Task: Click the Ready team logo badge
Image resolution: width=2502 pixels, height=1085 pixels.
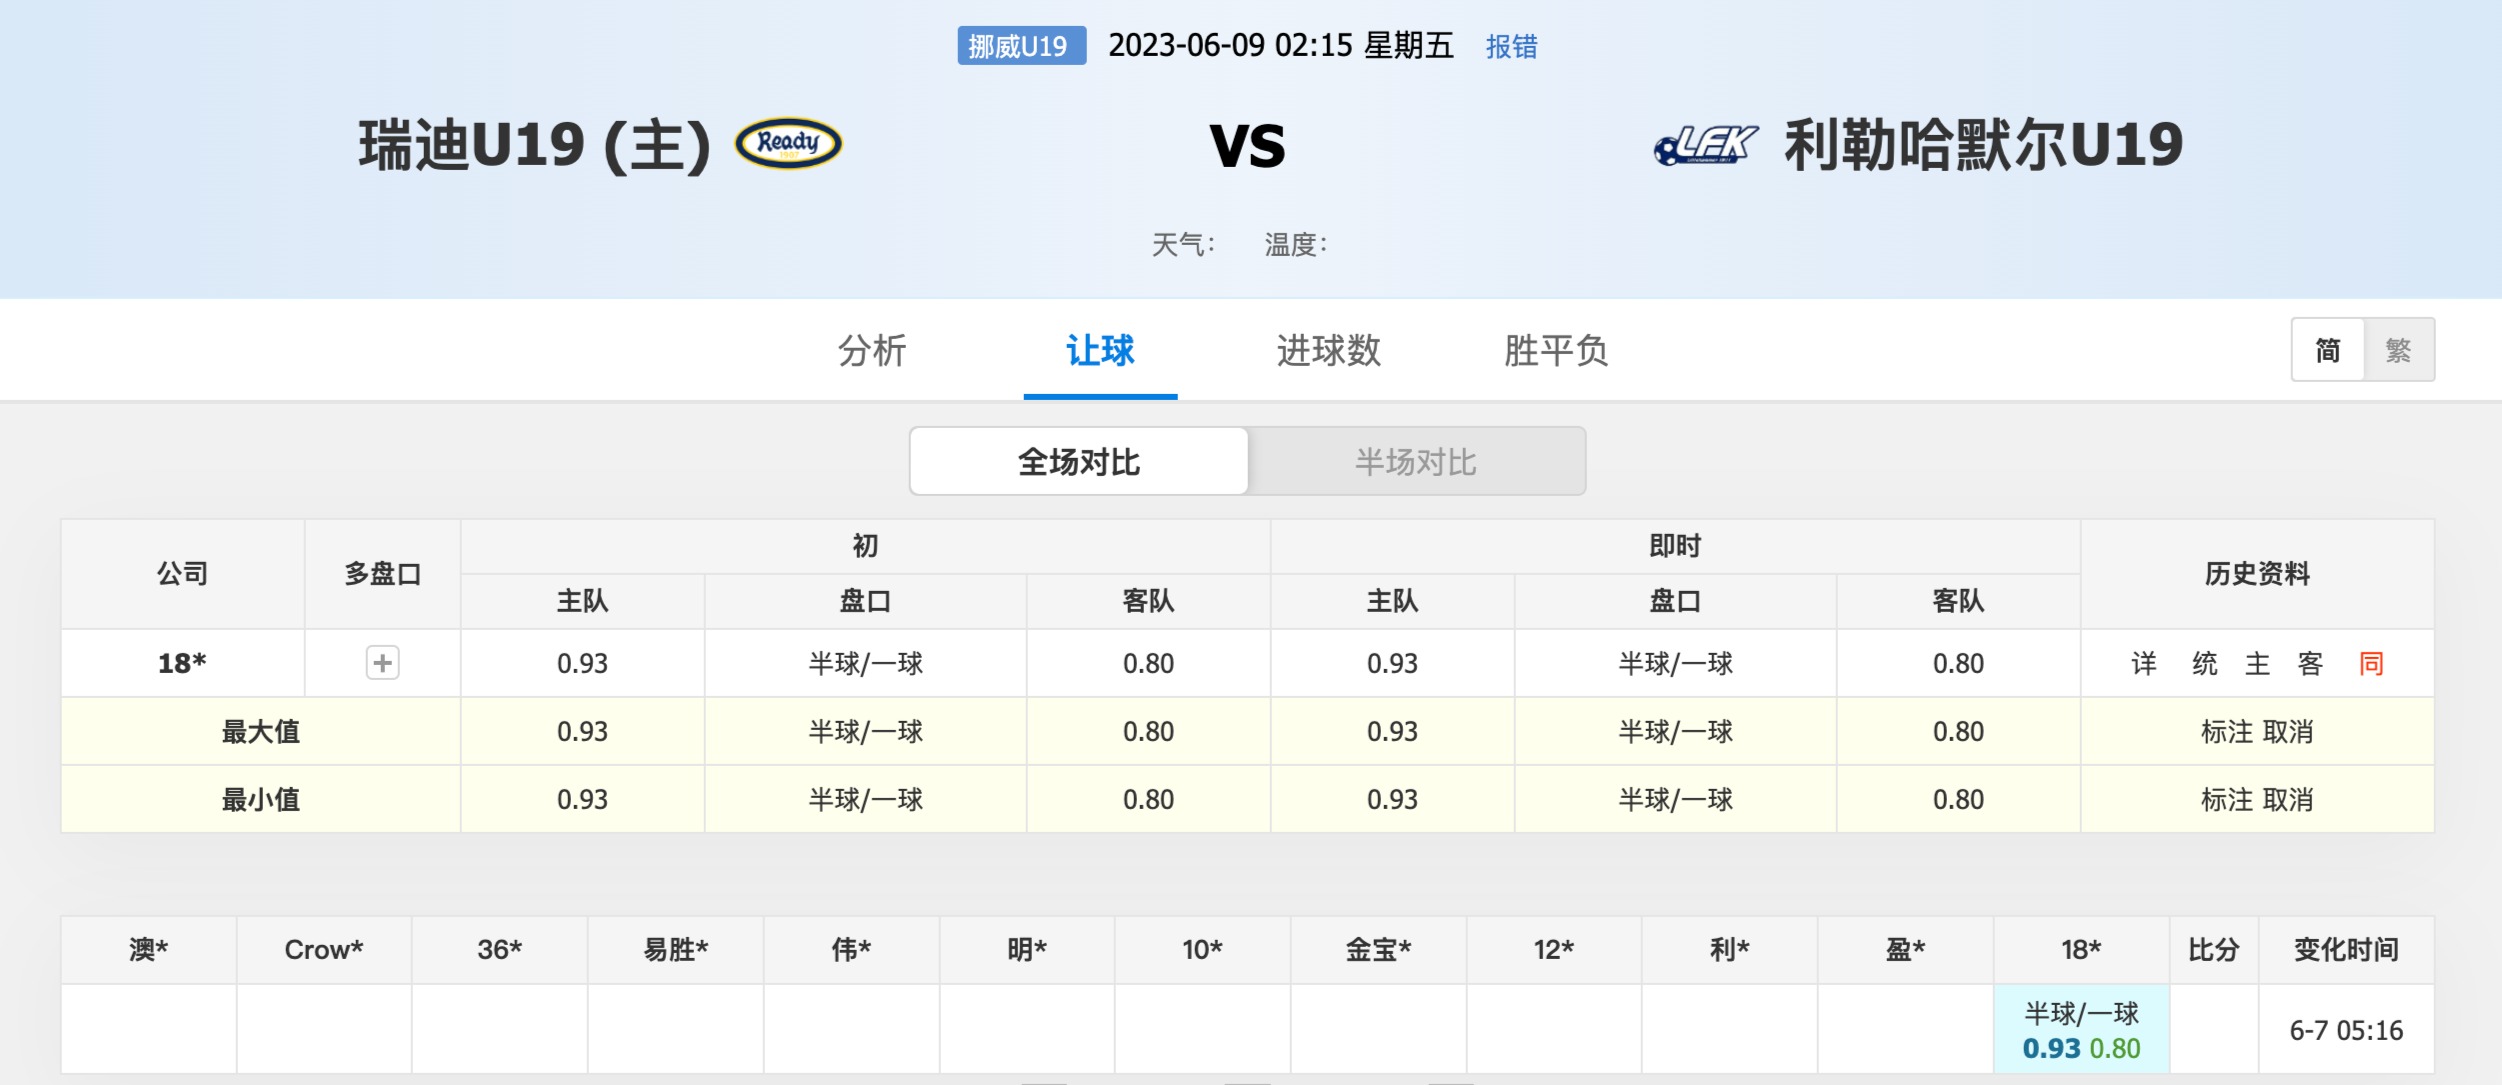Action: (788, 144)
